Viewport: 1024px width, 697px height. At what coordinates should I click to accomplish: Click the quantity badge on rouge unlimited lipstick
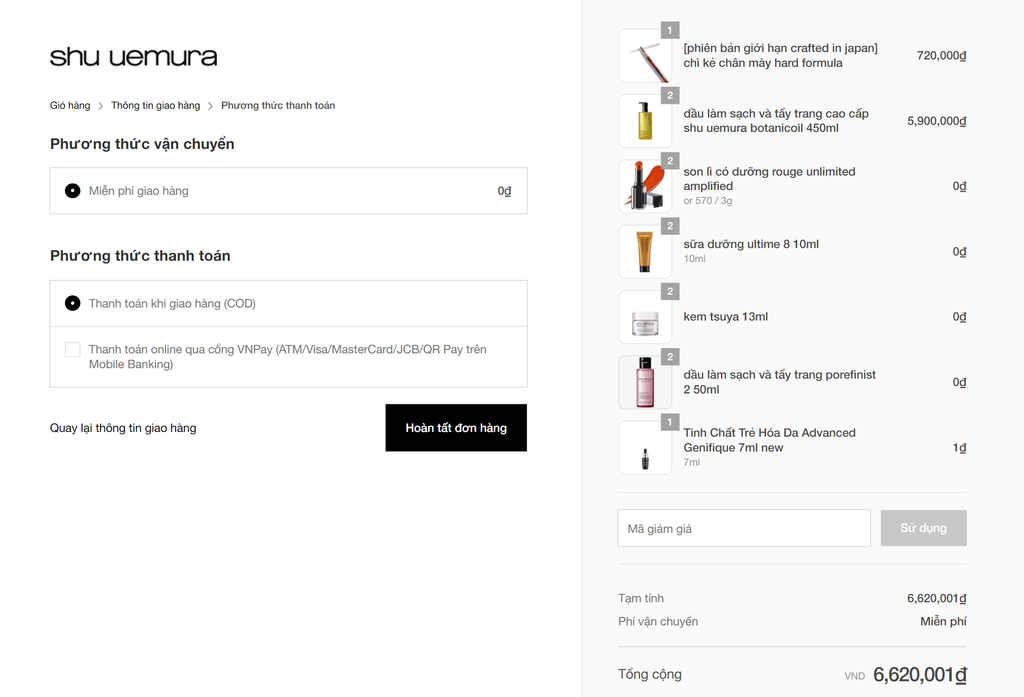(x=670, y=161)
